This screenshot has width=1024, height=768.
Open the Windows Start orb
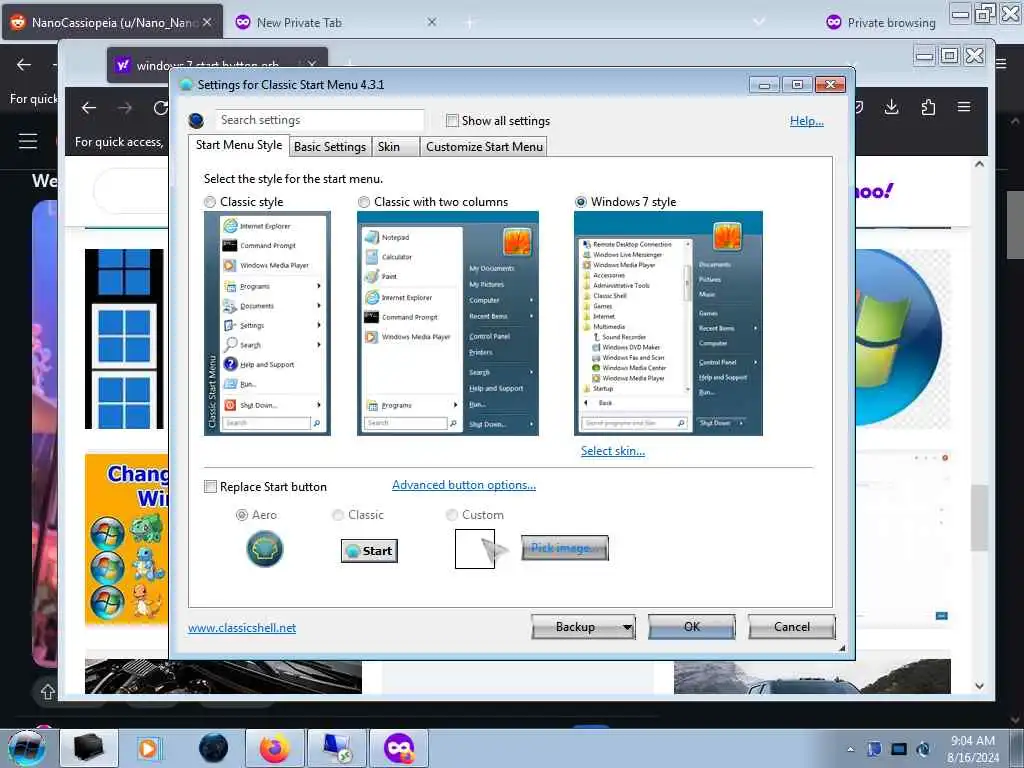tap(26, 748)
